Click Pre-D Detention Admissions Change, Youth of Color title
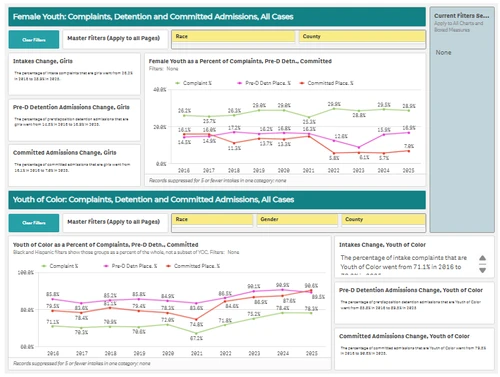Viewport: 500px width, 377px height. click(411, 290)
